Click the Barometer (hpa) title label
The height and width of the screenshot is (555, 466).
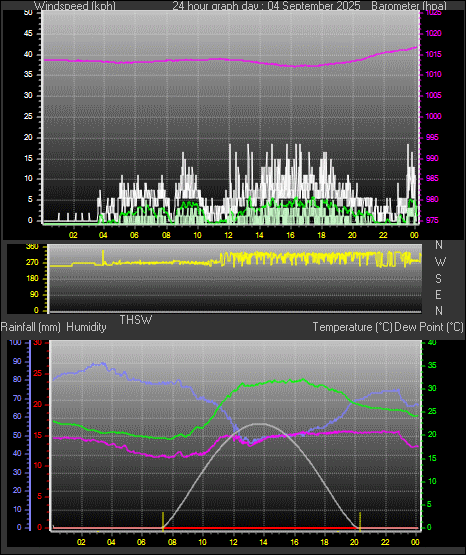pyautogui.click(x=409, y=6)
